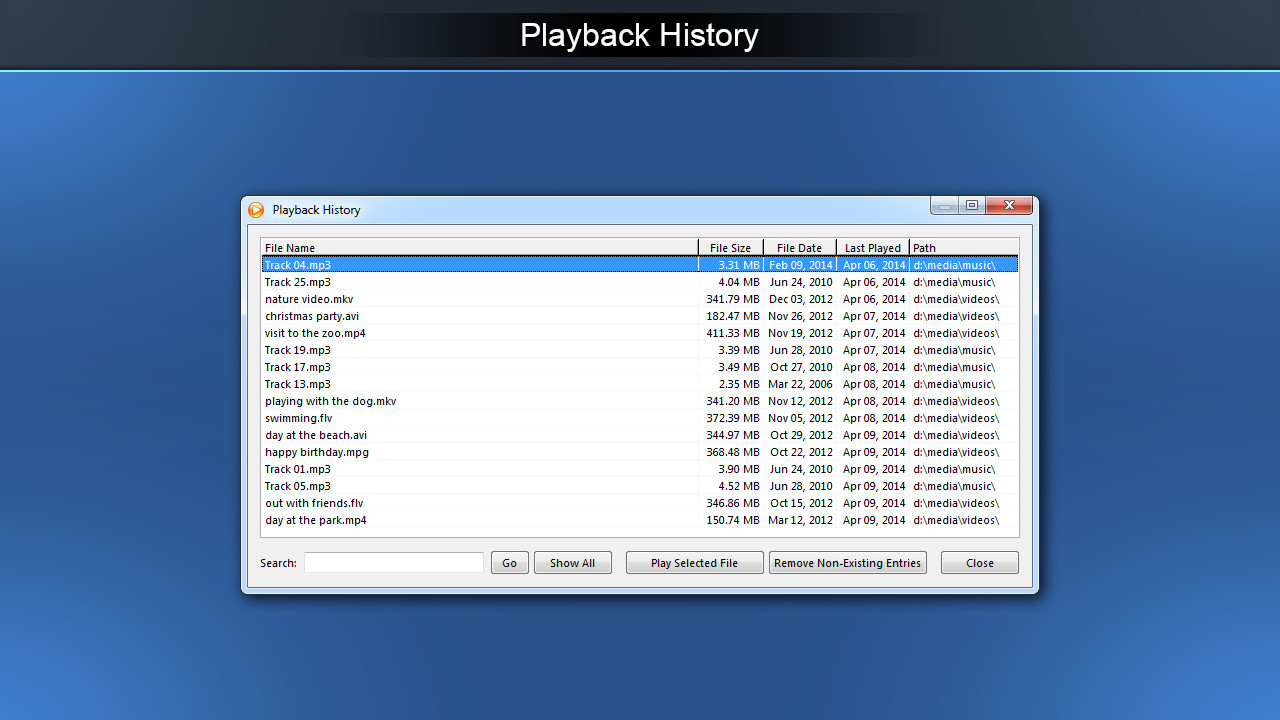Minimize the Playback History window
The image size is (1280, 720).
943,205
